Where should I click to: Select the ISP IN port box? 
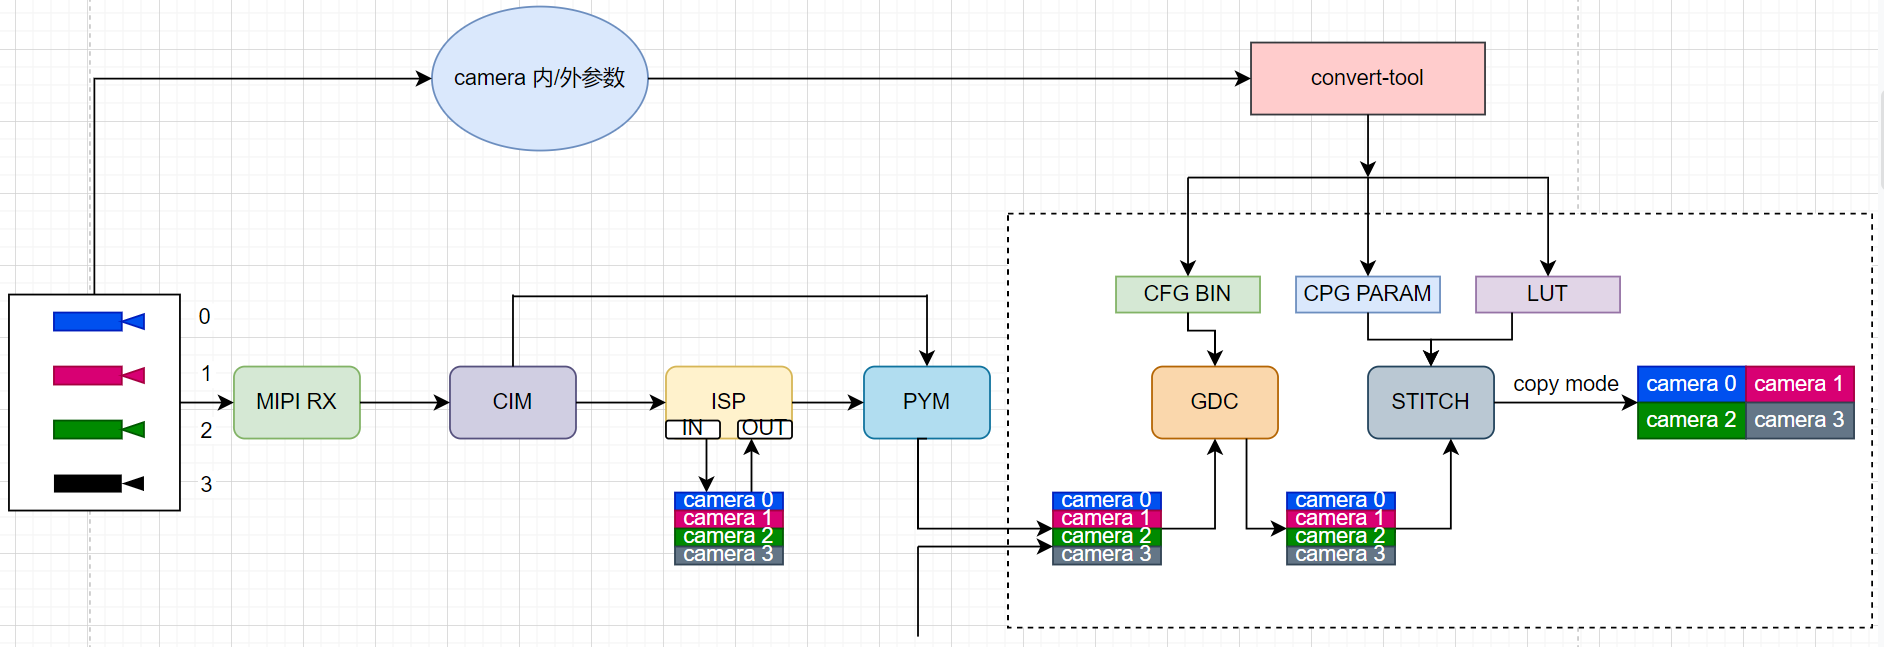tap(692, 428)
